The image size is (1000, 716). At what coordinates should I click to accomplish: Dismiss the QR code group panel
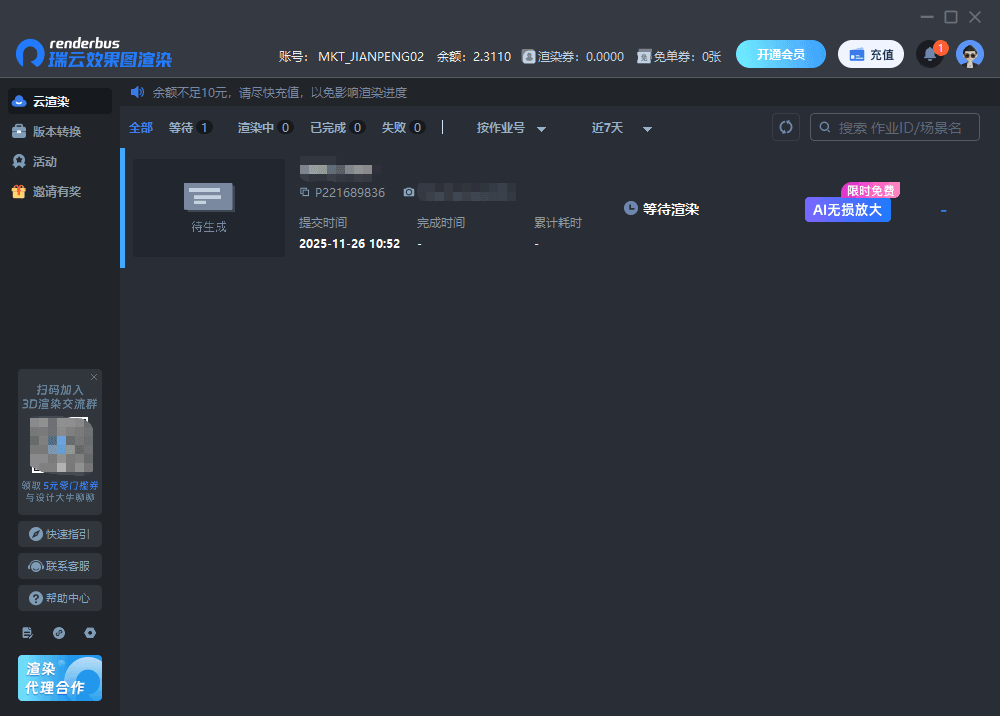coord(93,377)
